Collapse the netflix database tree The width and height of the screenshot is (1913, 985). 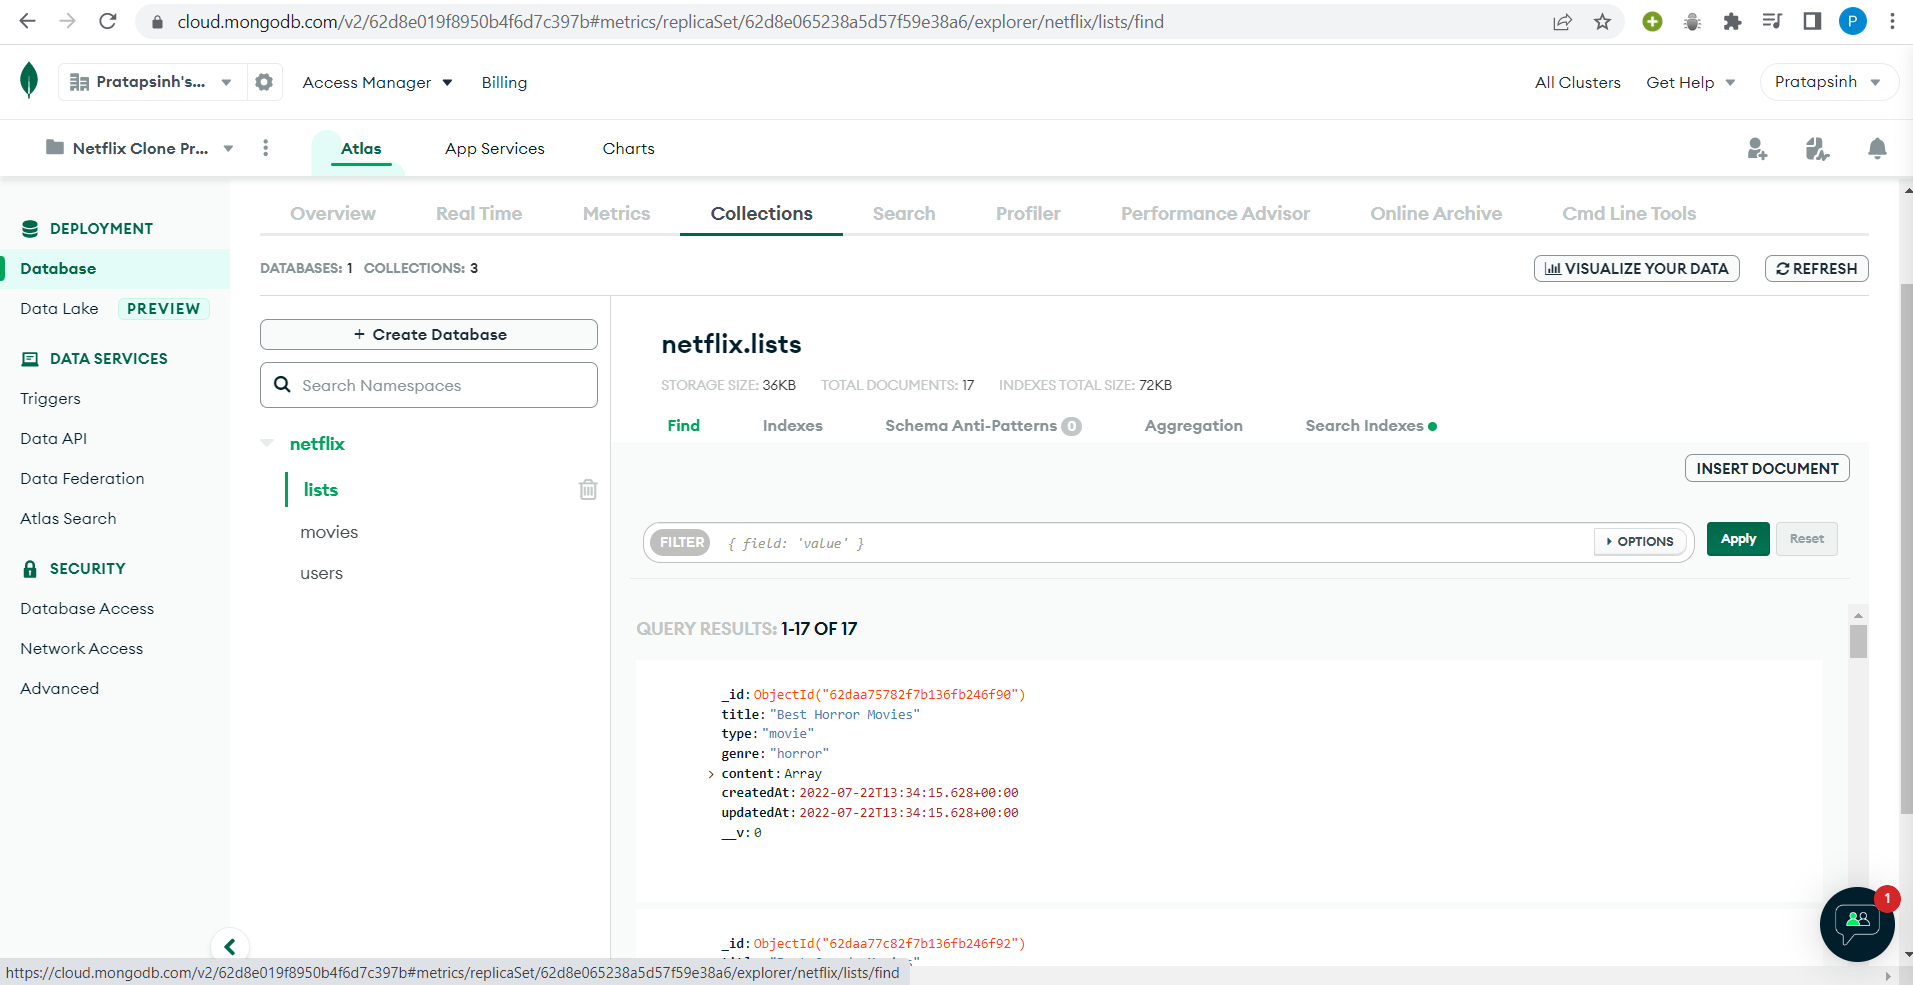tap(267, 443)
